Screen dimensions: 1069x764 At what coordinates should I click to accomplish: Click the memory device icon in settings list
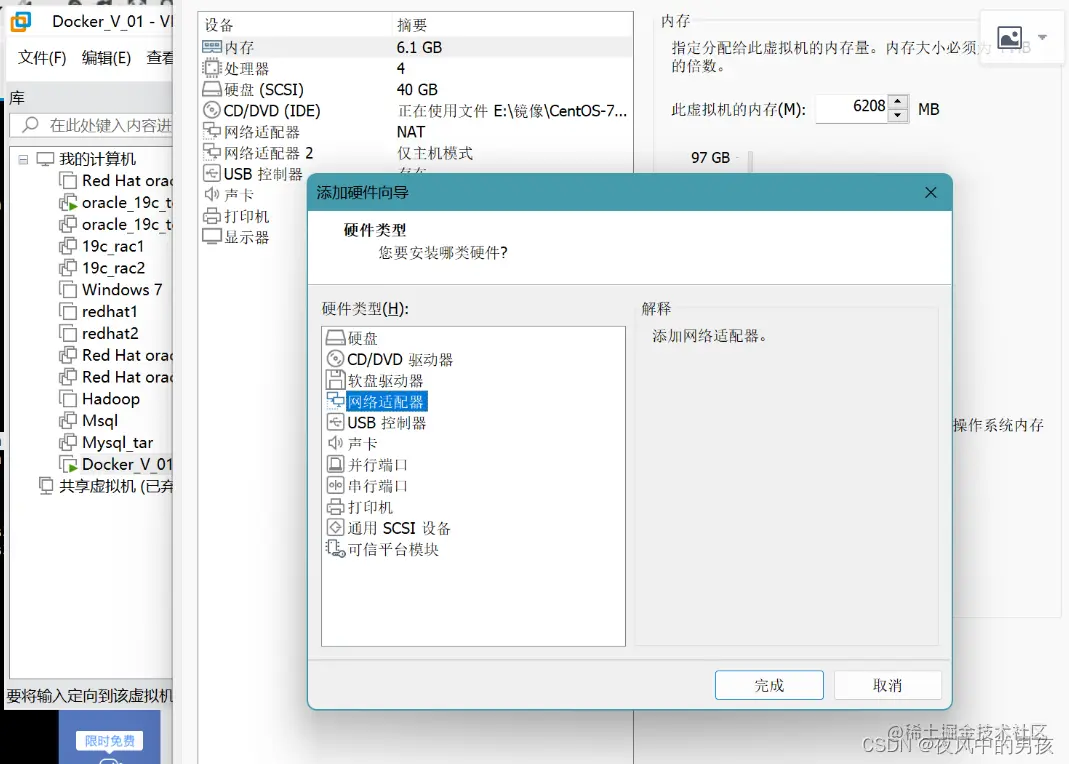212,46
